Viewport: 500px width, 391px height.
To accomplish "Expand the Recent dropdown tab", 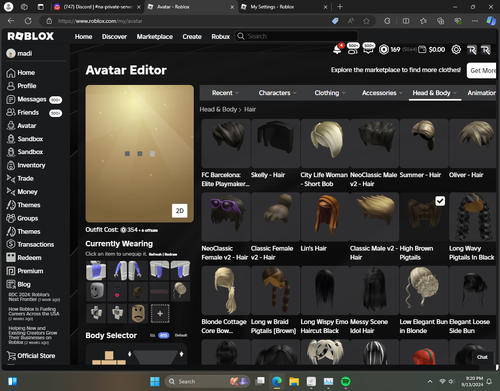I will point(225,93).
